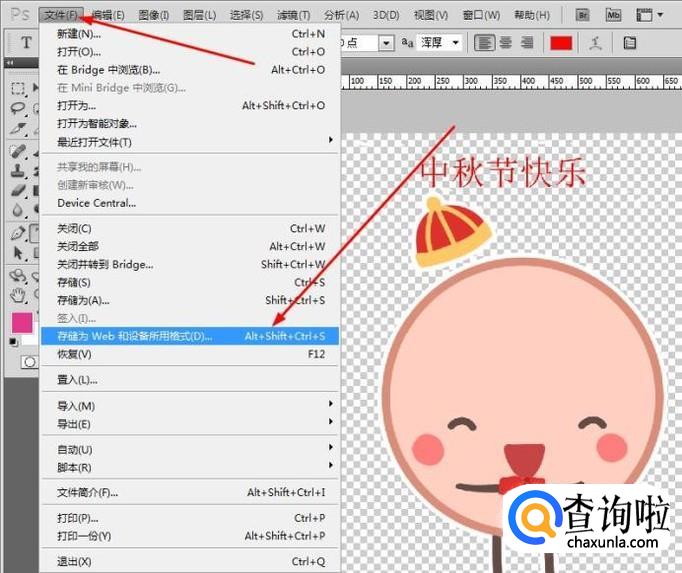
Task: Toggle character and paragraph panels icon
Action: coord(629,43)
